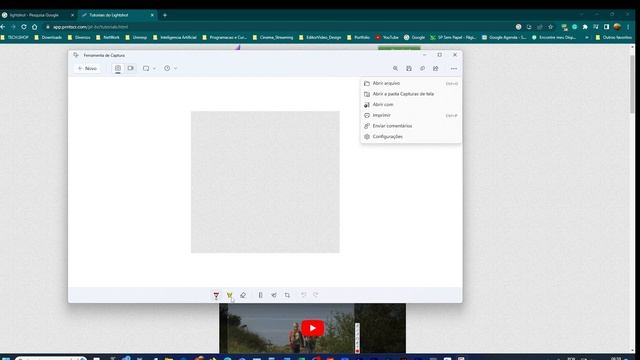
Task: Choose Imprimir from the menu
Action: [x=411, y=115]
